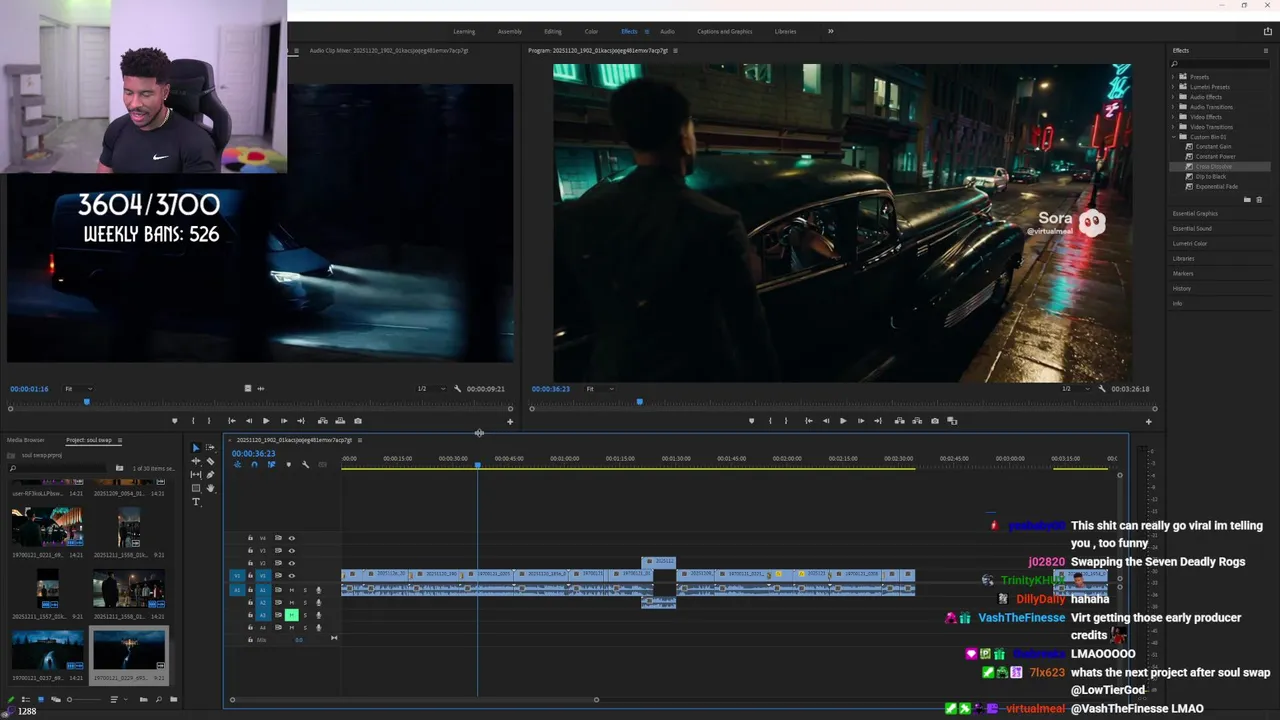Viewport: 1280px width, 720px height.
Task: Create a new custom bin in Effects panel
Action: click(1246, 200)
